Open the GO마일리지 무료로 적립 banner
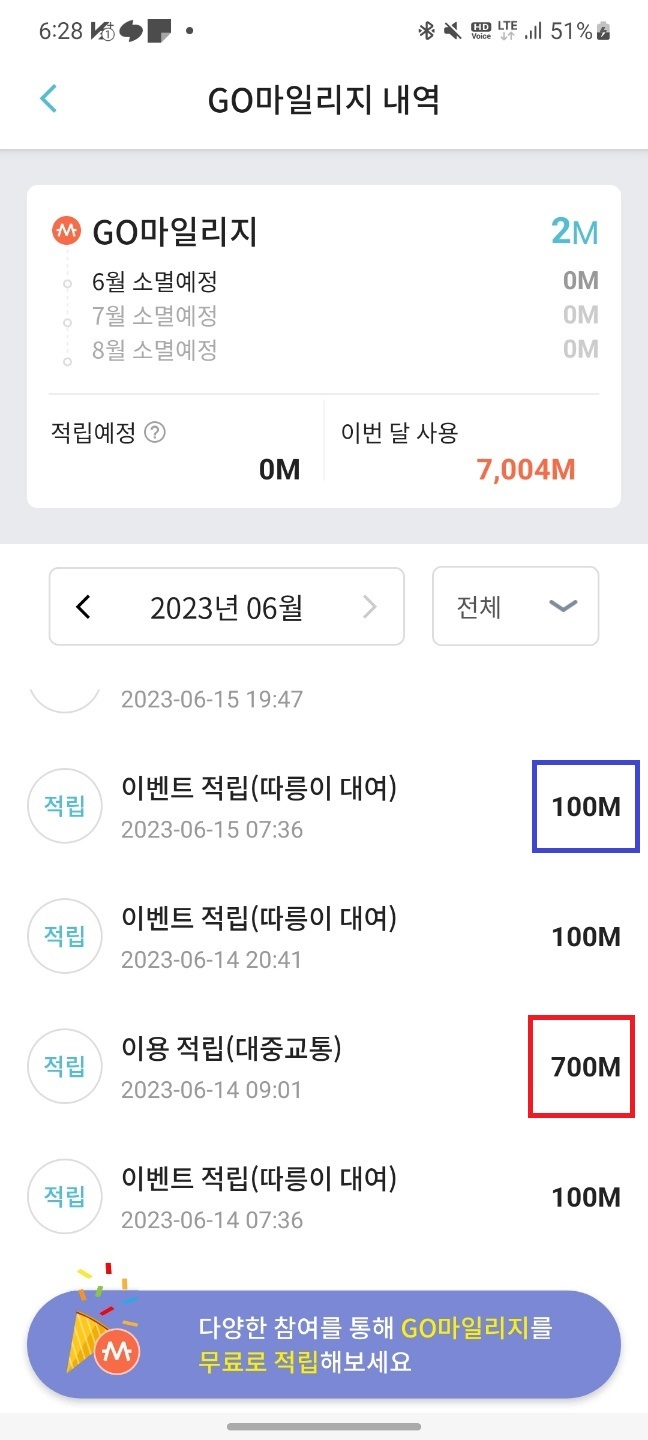The image size is (648, 1440). pos(324,1343)
